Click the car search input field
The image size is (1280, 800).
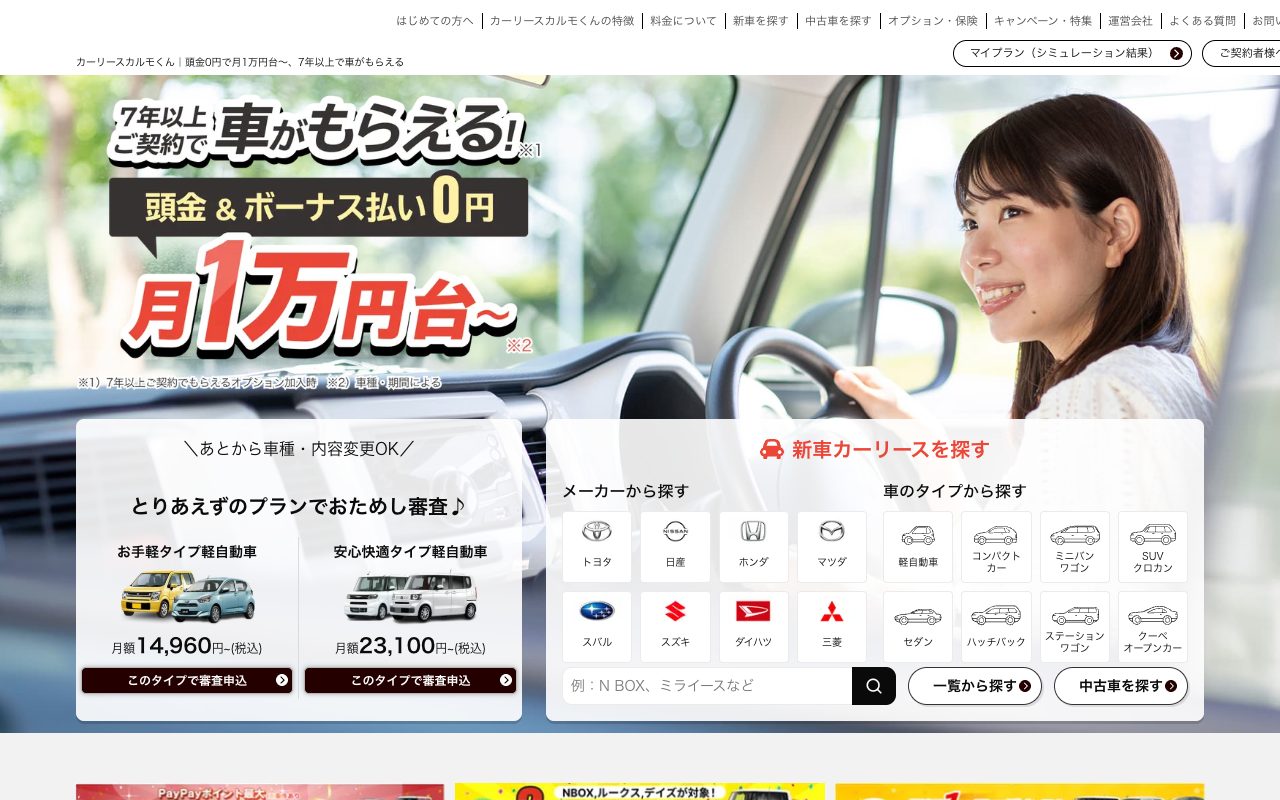pos(707,686)
